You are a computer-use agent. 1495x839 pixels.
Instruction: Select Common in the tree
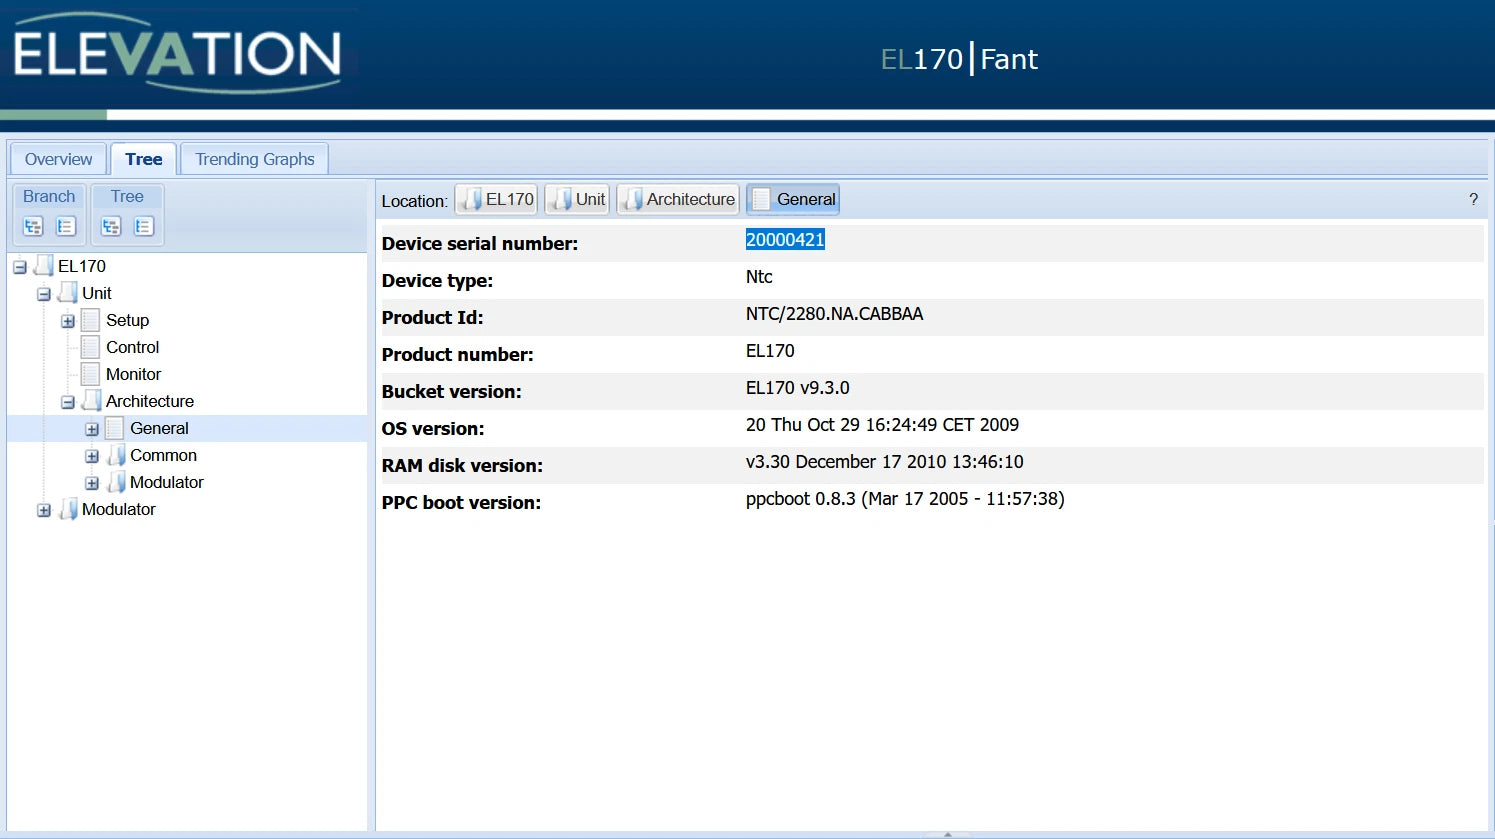click(x=164, y=455)
